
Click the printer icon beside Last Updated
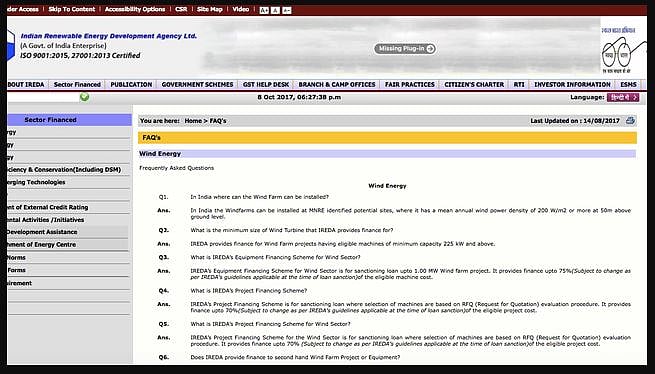tap(630, 121)
